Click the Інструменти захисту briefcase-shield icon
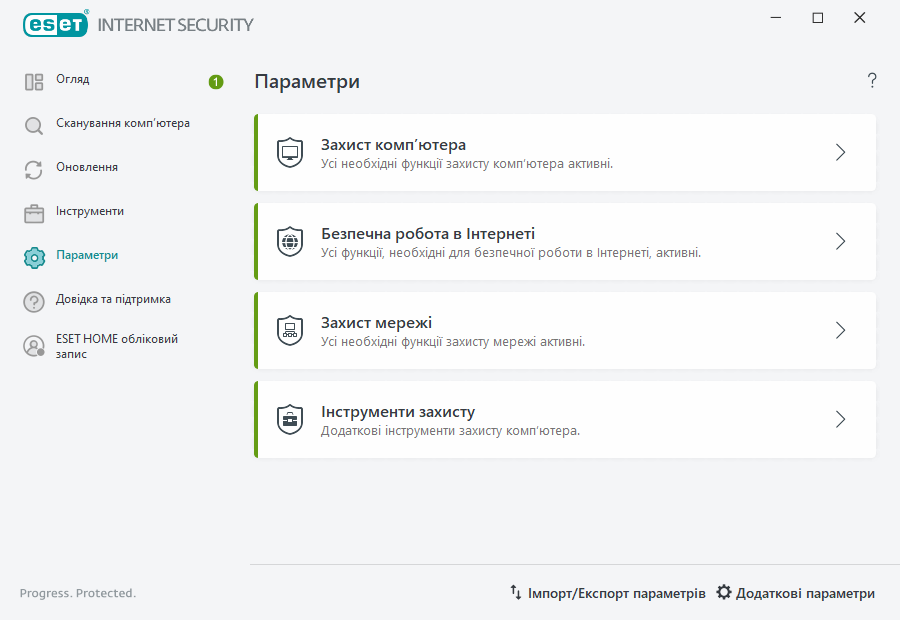Screen dimensions: 900x620 coord(290,419)
